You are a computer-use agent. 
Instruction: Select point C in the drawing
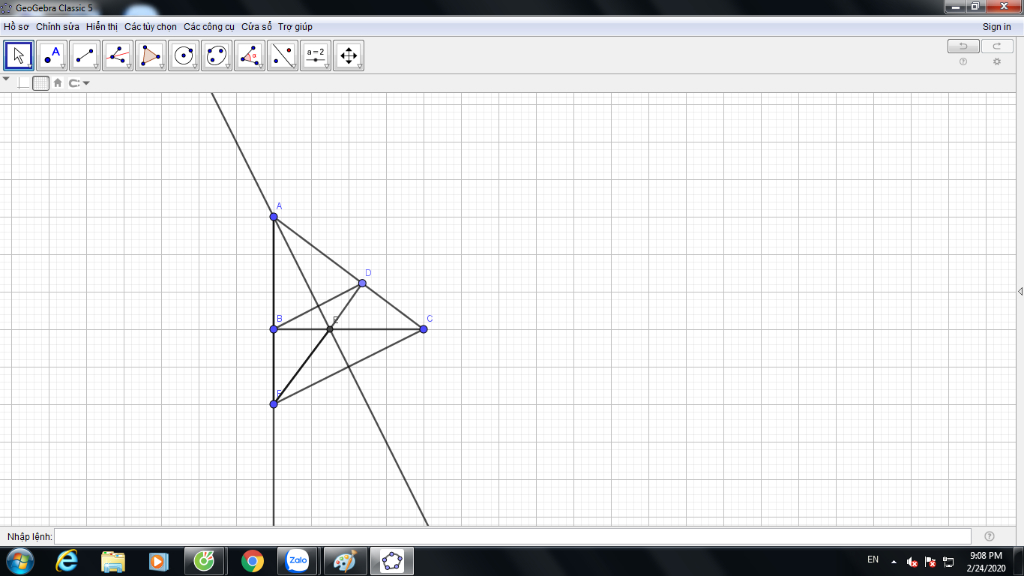tap(424, 329)
